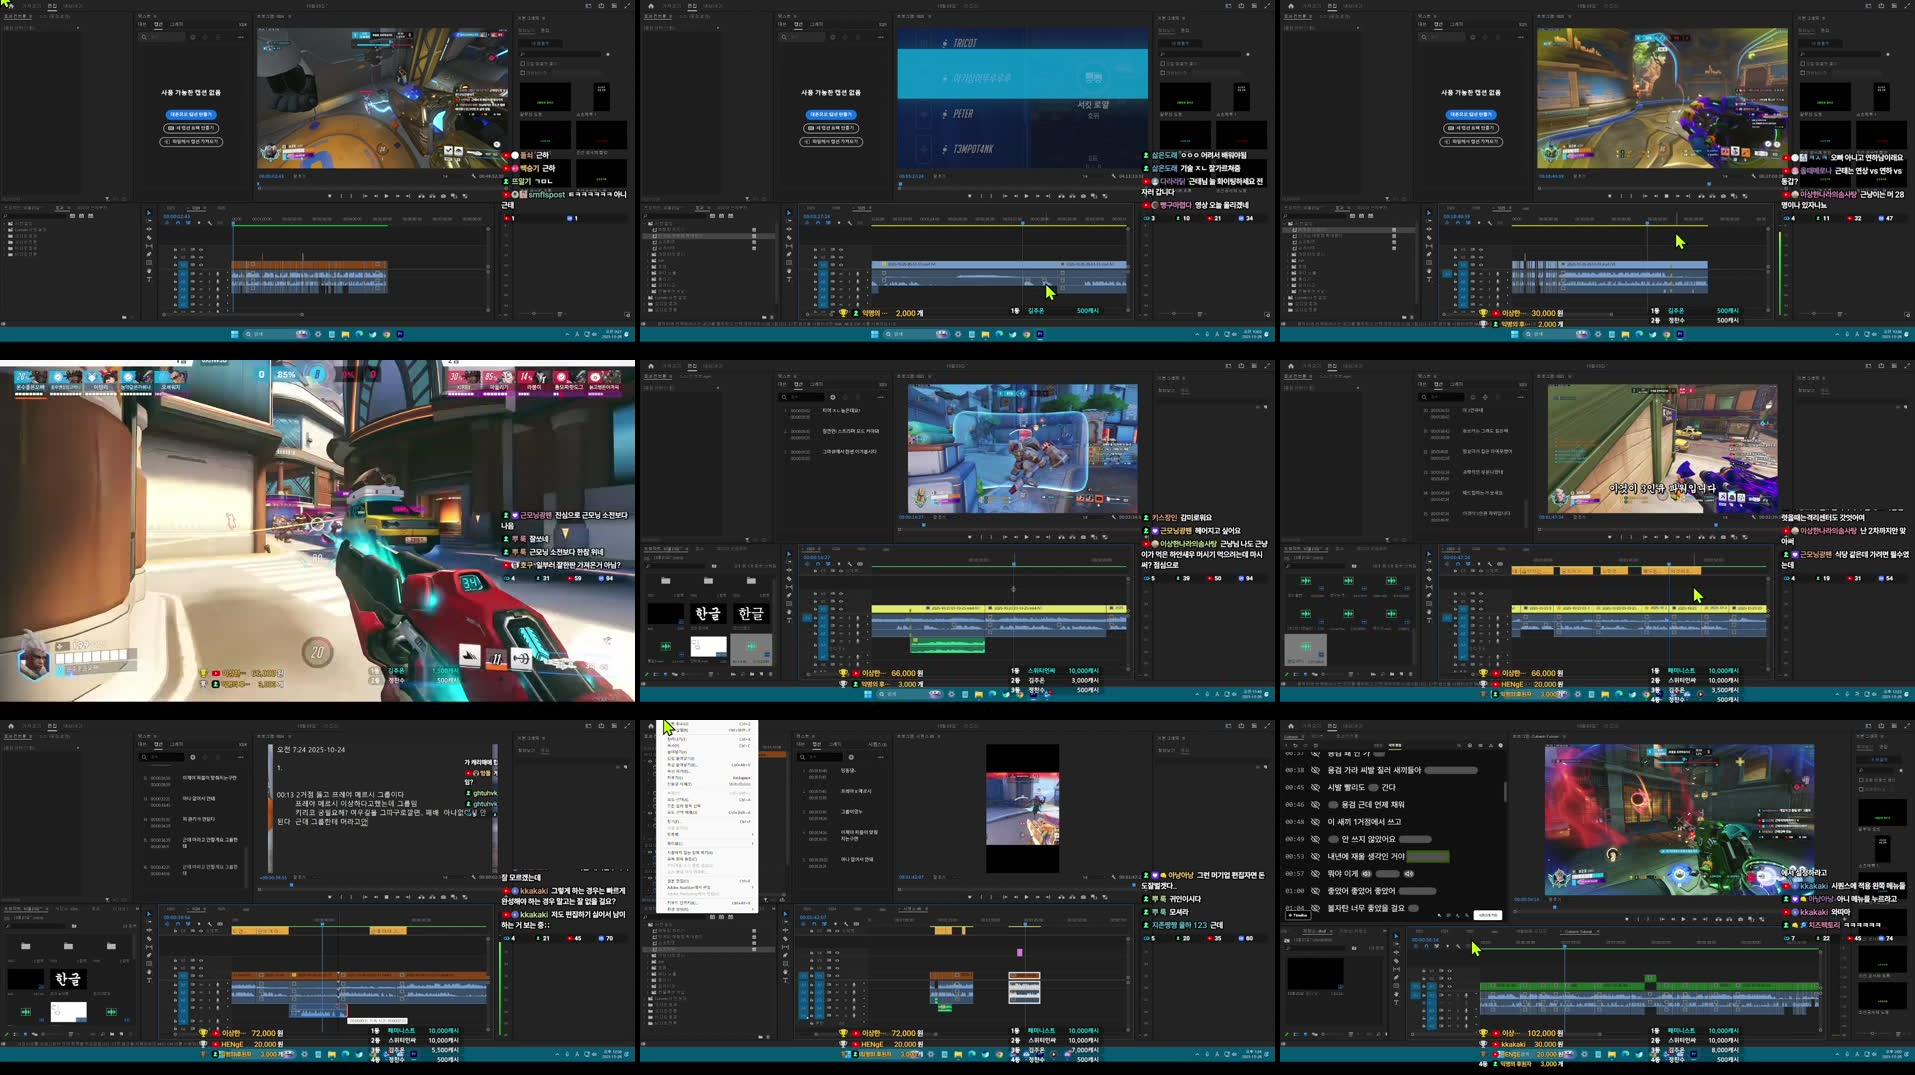1915x1075 pixels.
Task: Toggle the eye icon on the 00:45 transcript line
Action: 1315,787
